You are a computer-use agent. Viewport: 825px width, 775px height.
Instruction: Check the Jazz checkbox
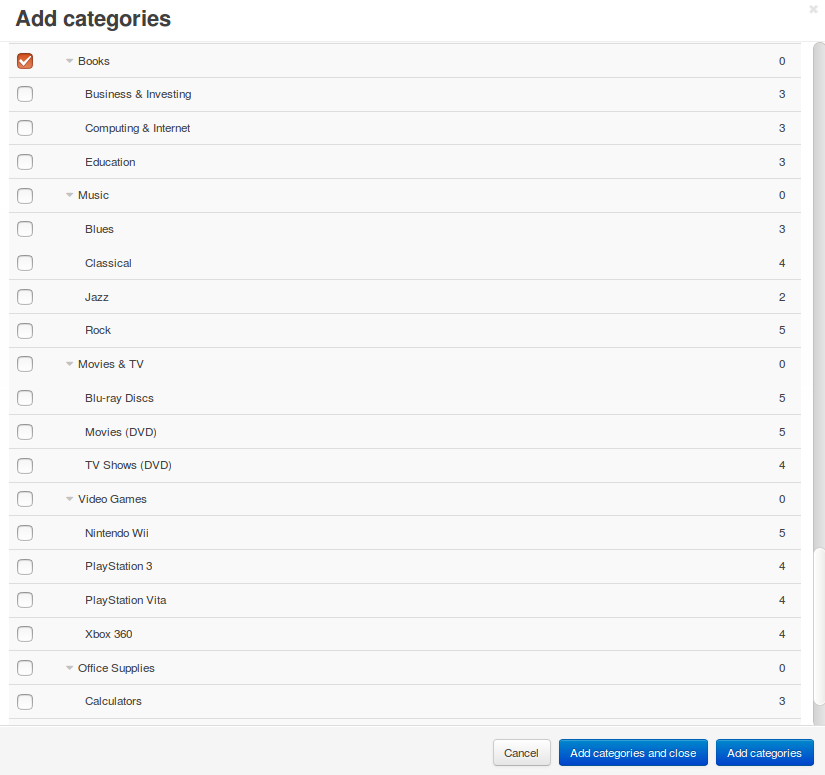[25, 297]
